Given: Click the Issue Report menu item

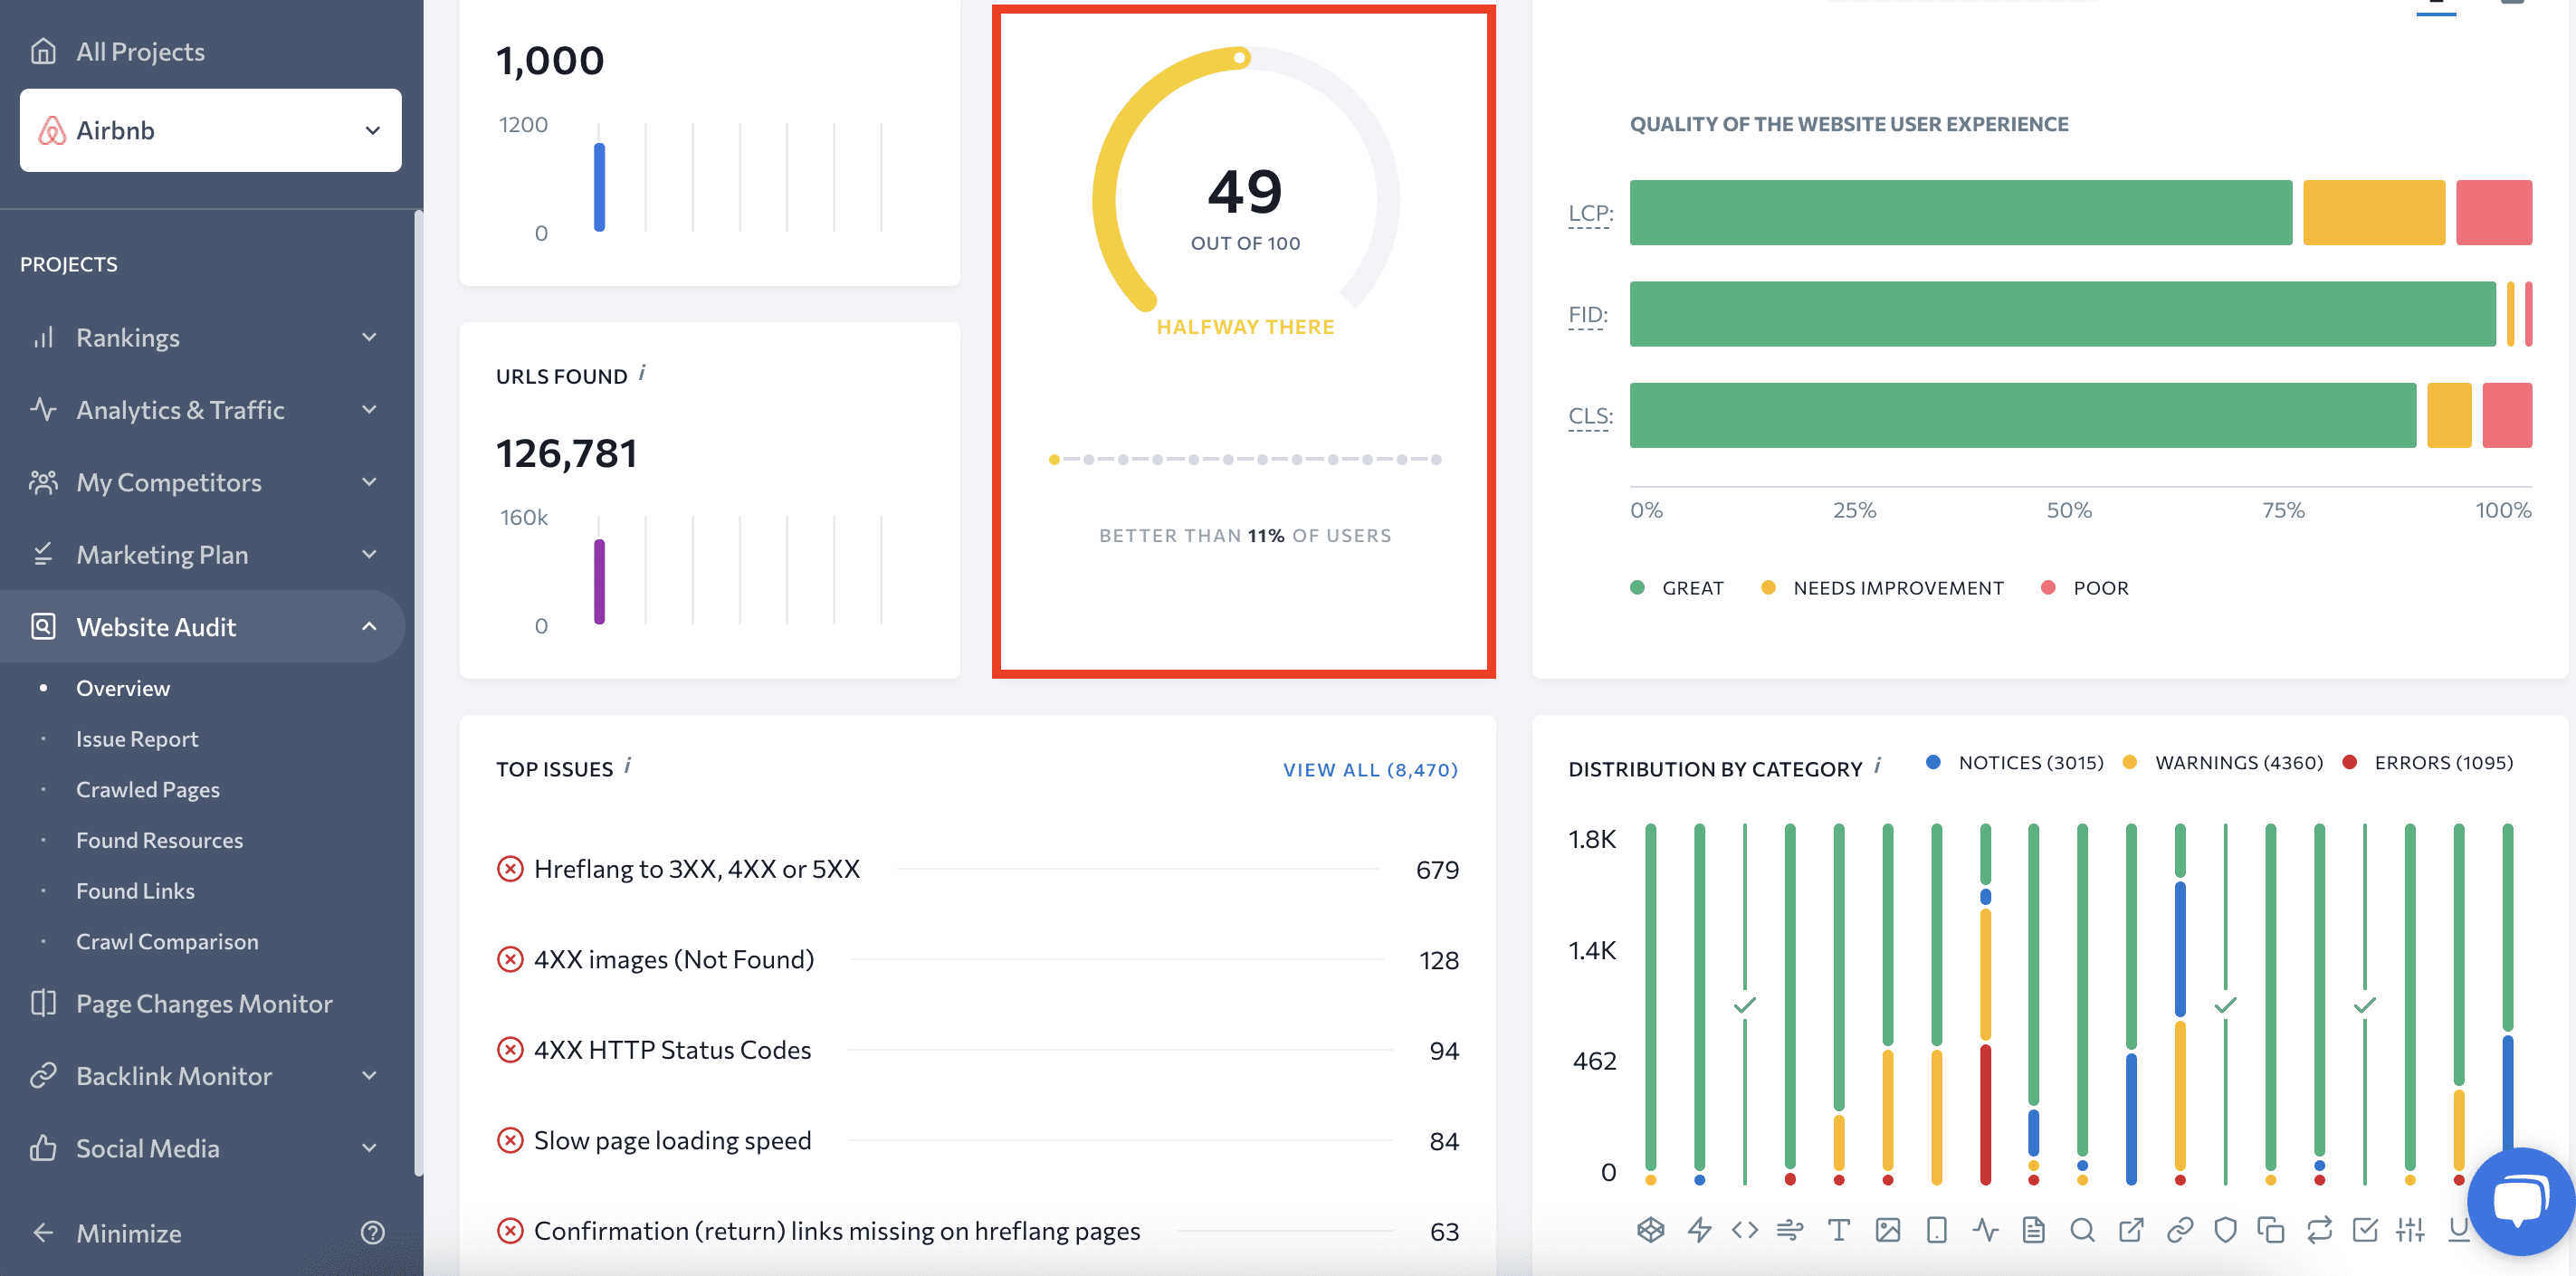Looking at the screenshot, I should point(137,738).
